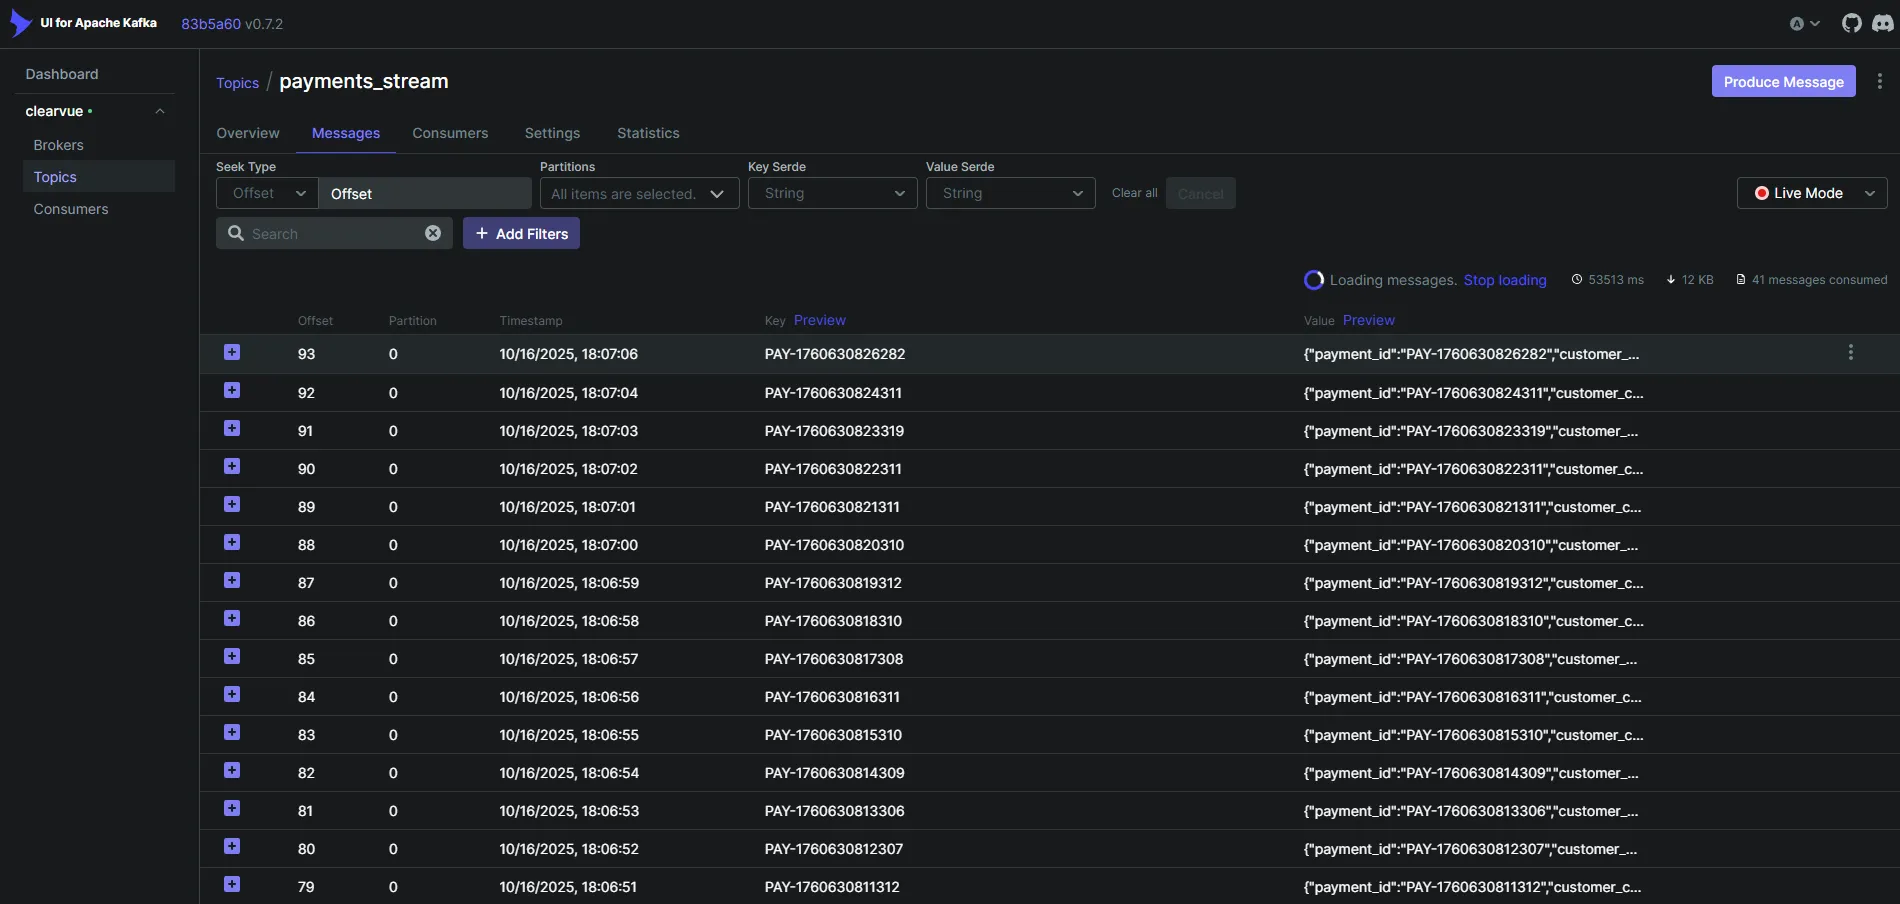Expand message row with offset 81
The height and width of the screenshot is (904, 1900).
[x=232, y=808]
